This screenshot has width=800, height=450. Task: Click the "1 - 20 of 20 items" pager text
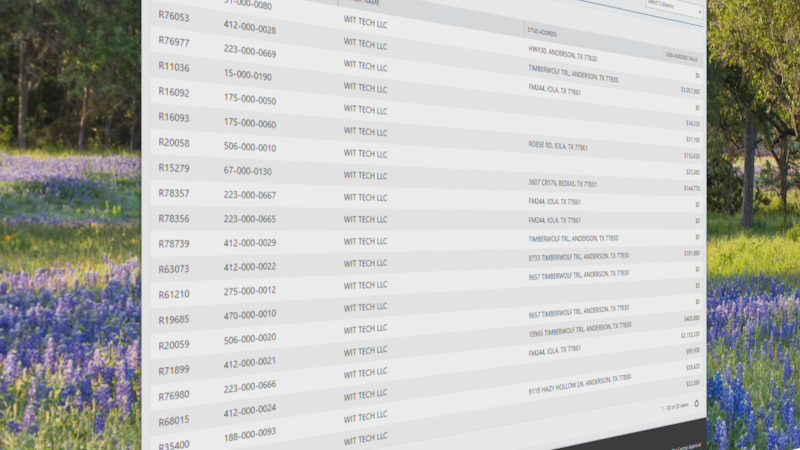tap(674, 407)
